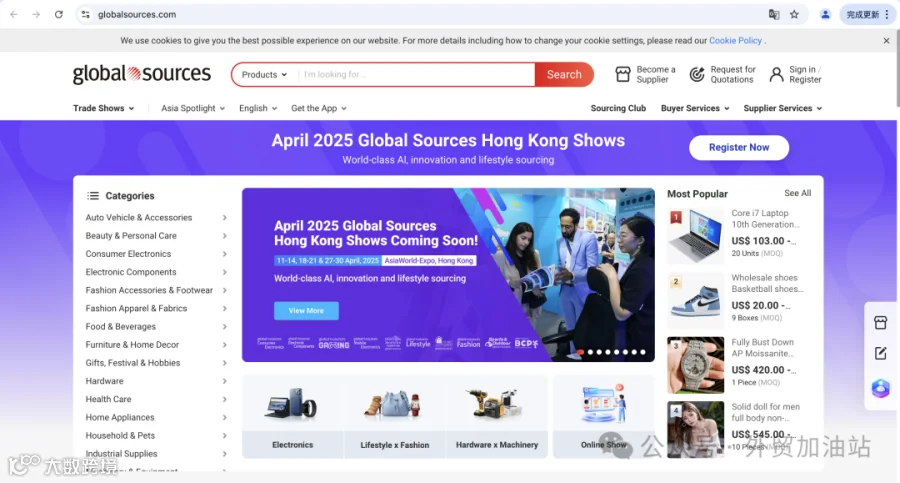The image size is (900, 483).
Task: Expand Hardware category chevron
Action: point(224,381)
